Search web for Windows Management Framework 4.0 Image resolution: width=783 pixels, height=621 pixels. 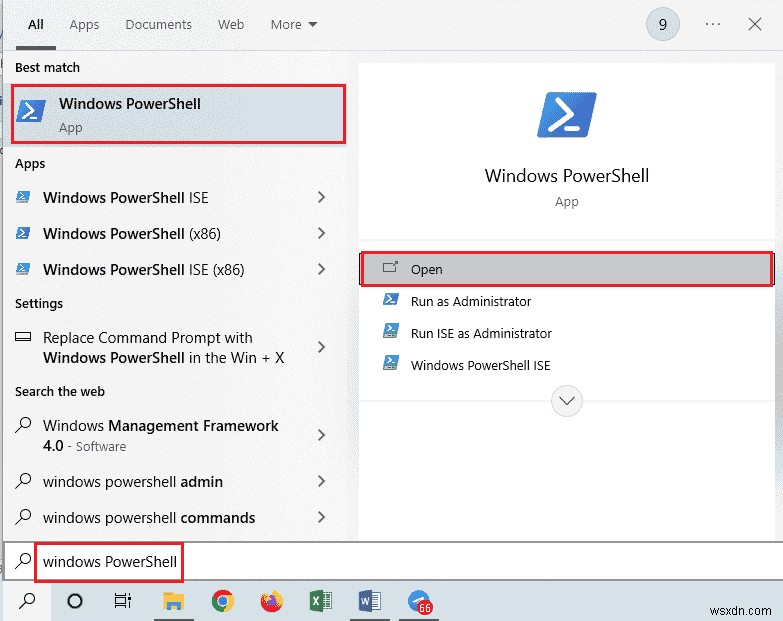click(x=175, y=435)
